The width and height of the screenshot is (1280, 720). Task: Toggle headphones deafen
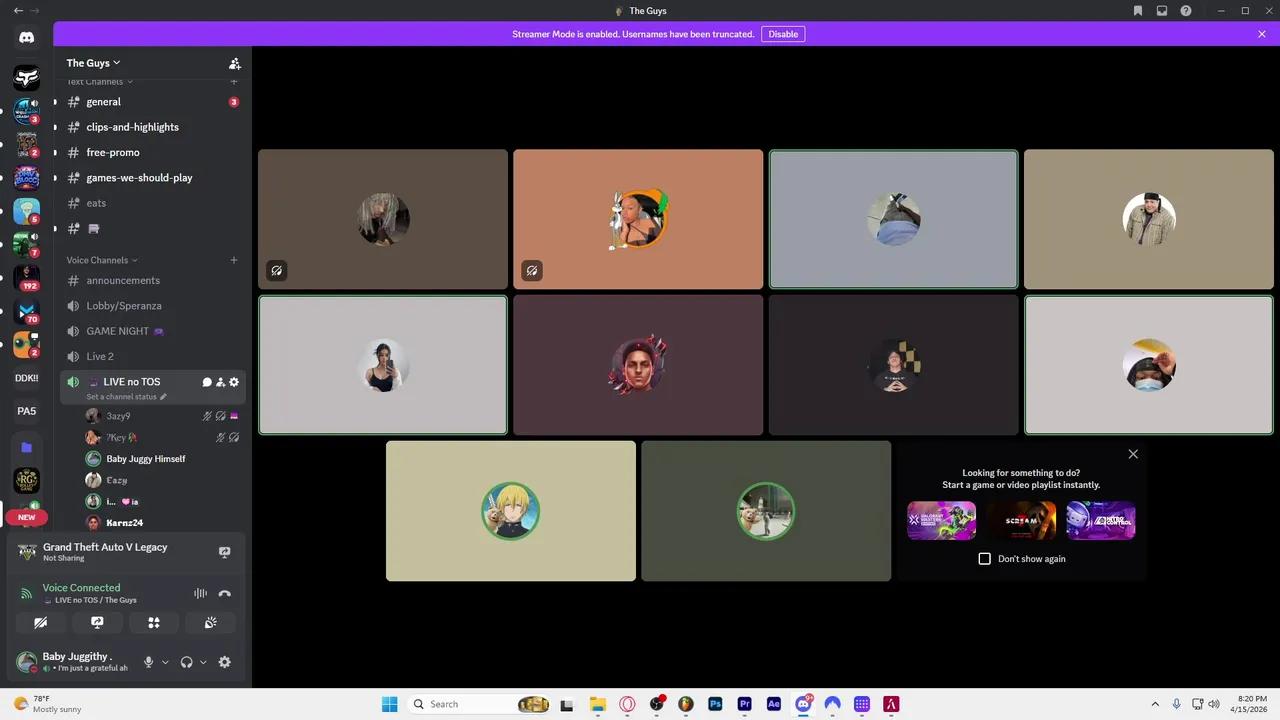coord(186,662)
